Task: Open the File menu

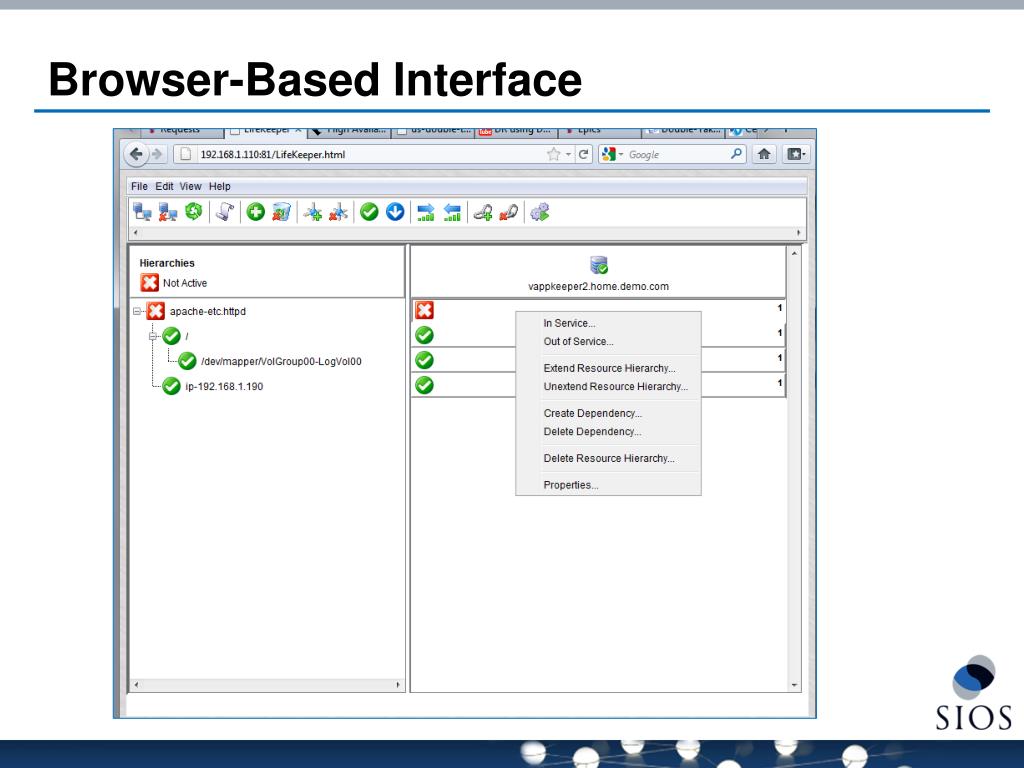Action: [x=140, y=186]
